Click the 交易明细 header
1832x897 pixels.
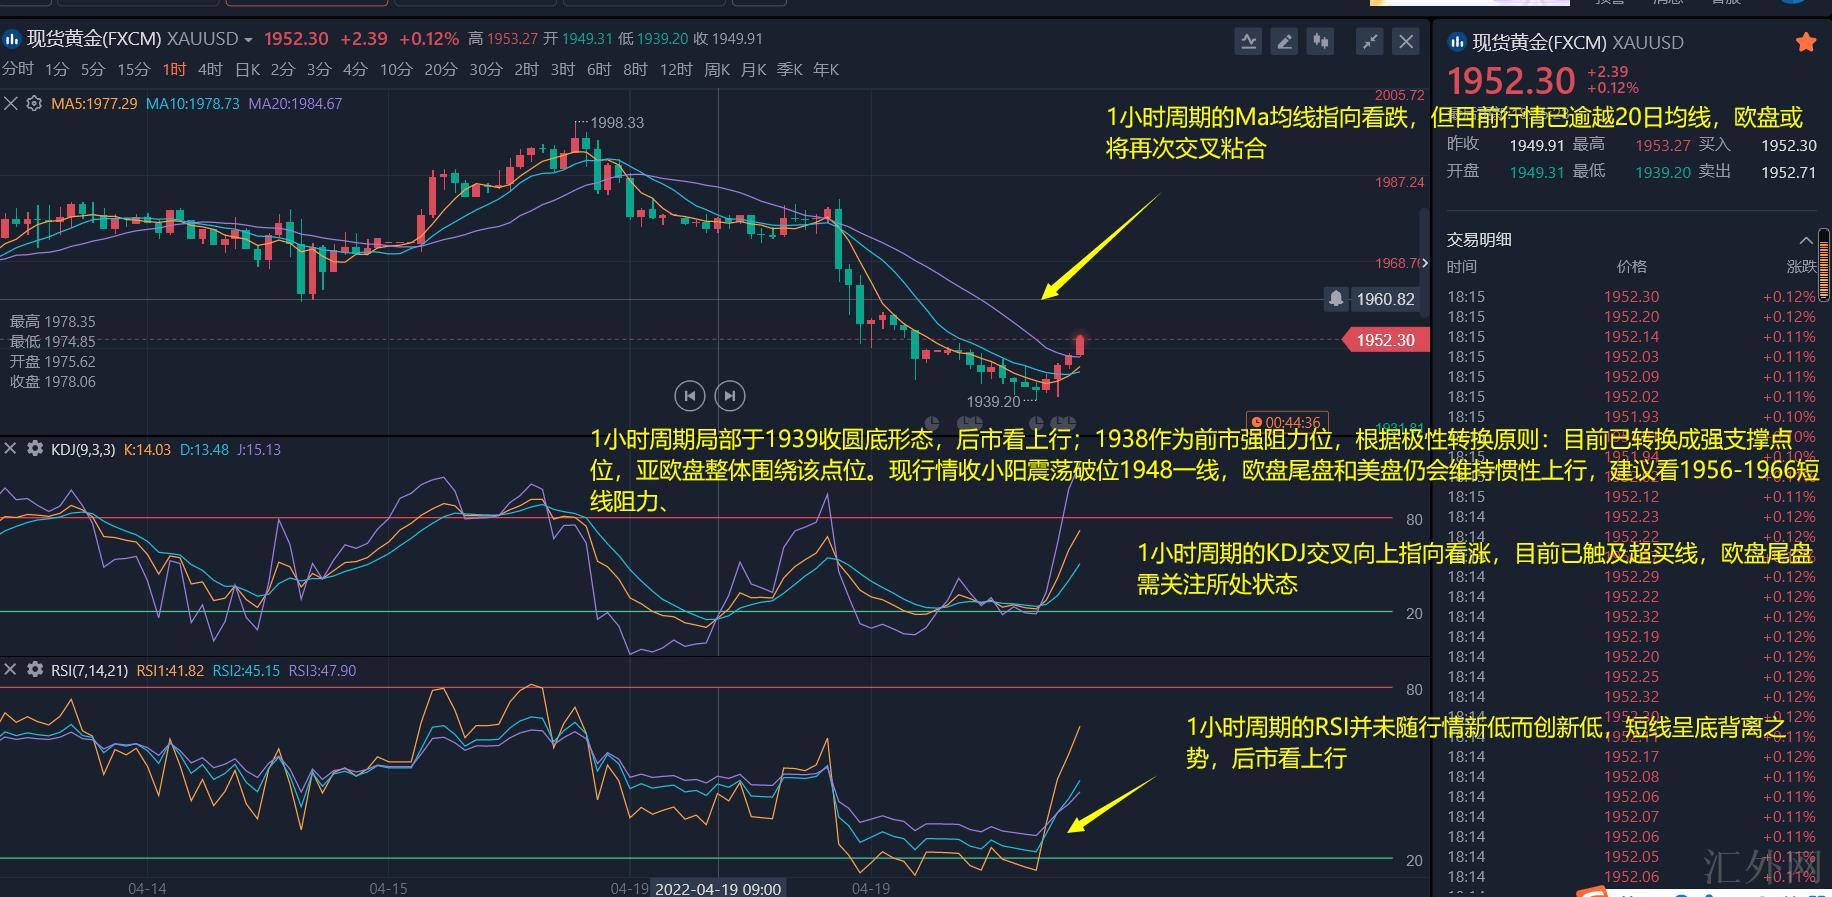point(1479,240)
